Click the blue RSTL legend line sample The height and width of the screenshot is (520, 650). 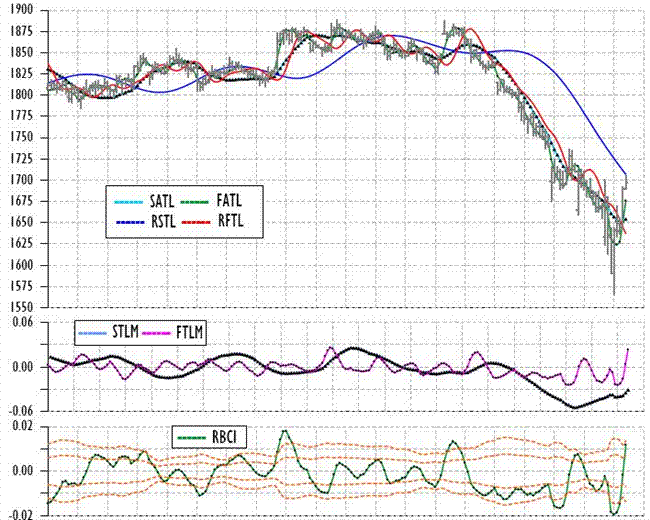[130, 222]
